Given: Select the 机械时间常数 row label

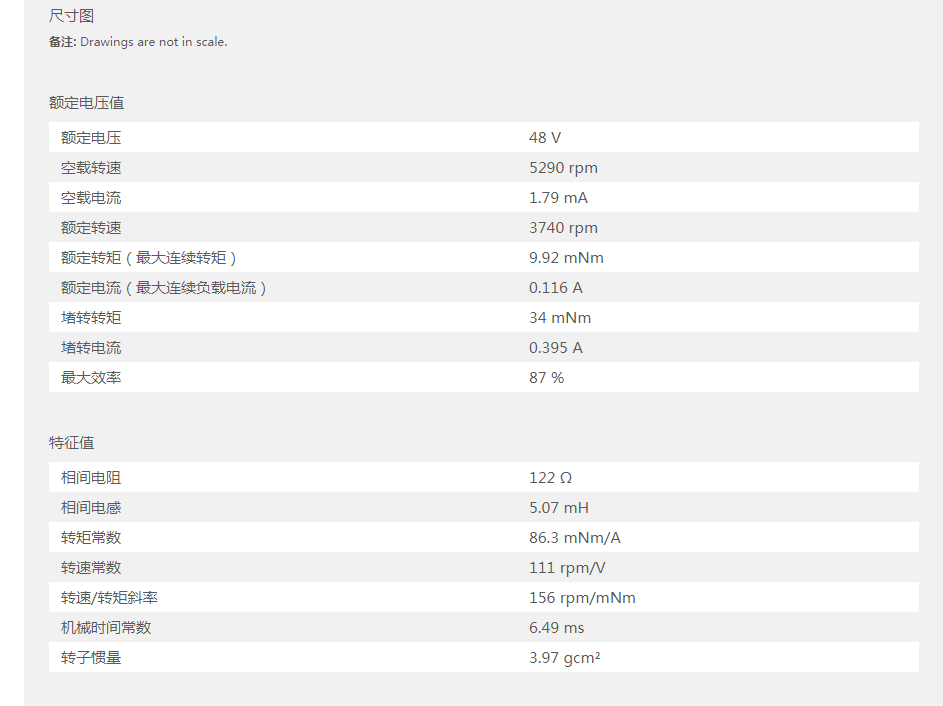Looking at the screenshot, I should point(106,628).
